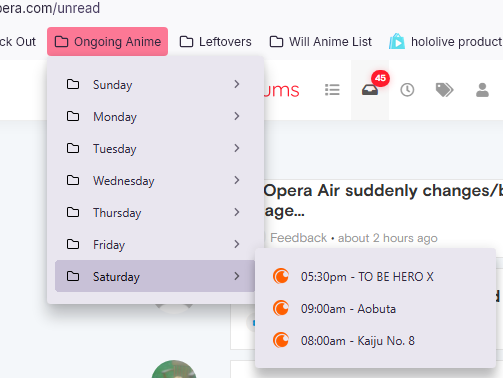503x378 pixels.
Task: Open the green user avatar thumbnail
Action: coord(174,369)
